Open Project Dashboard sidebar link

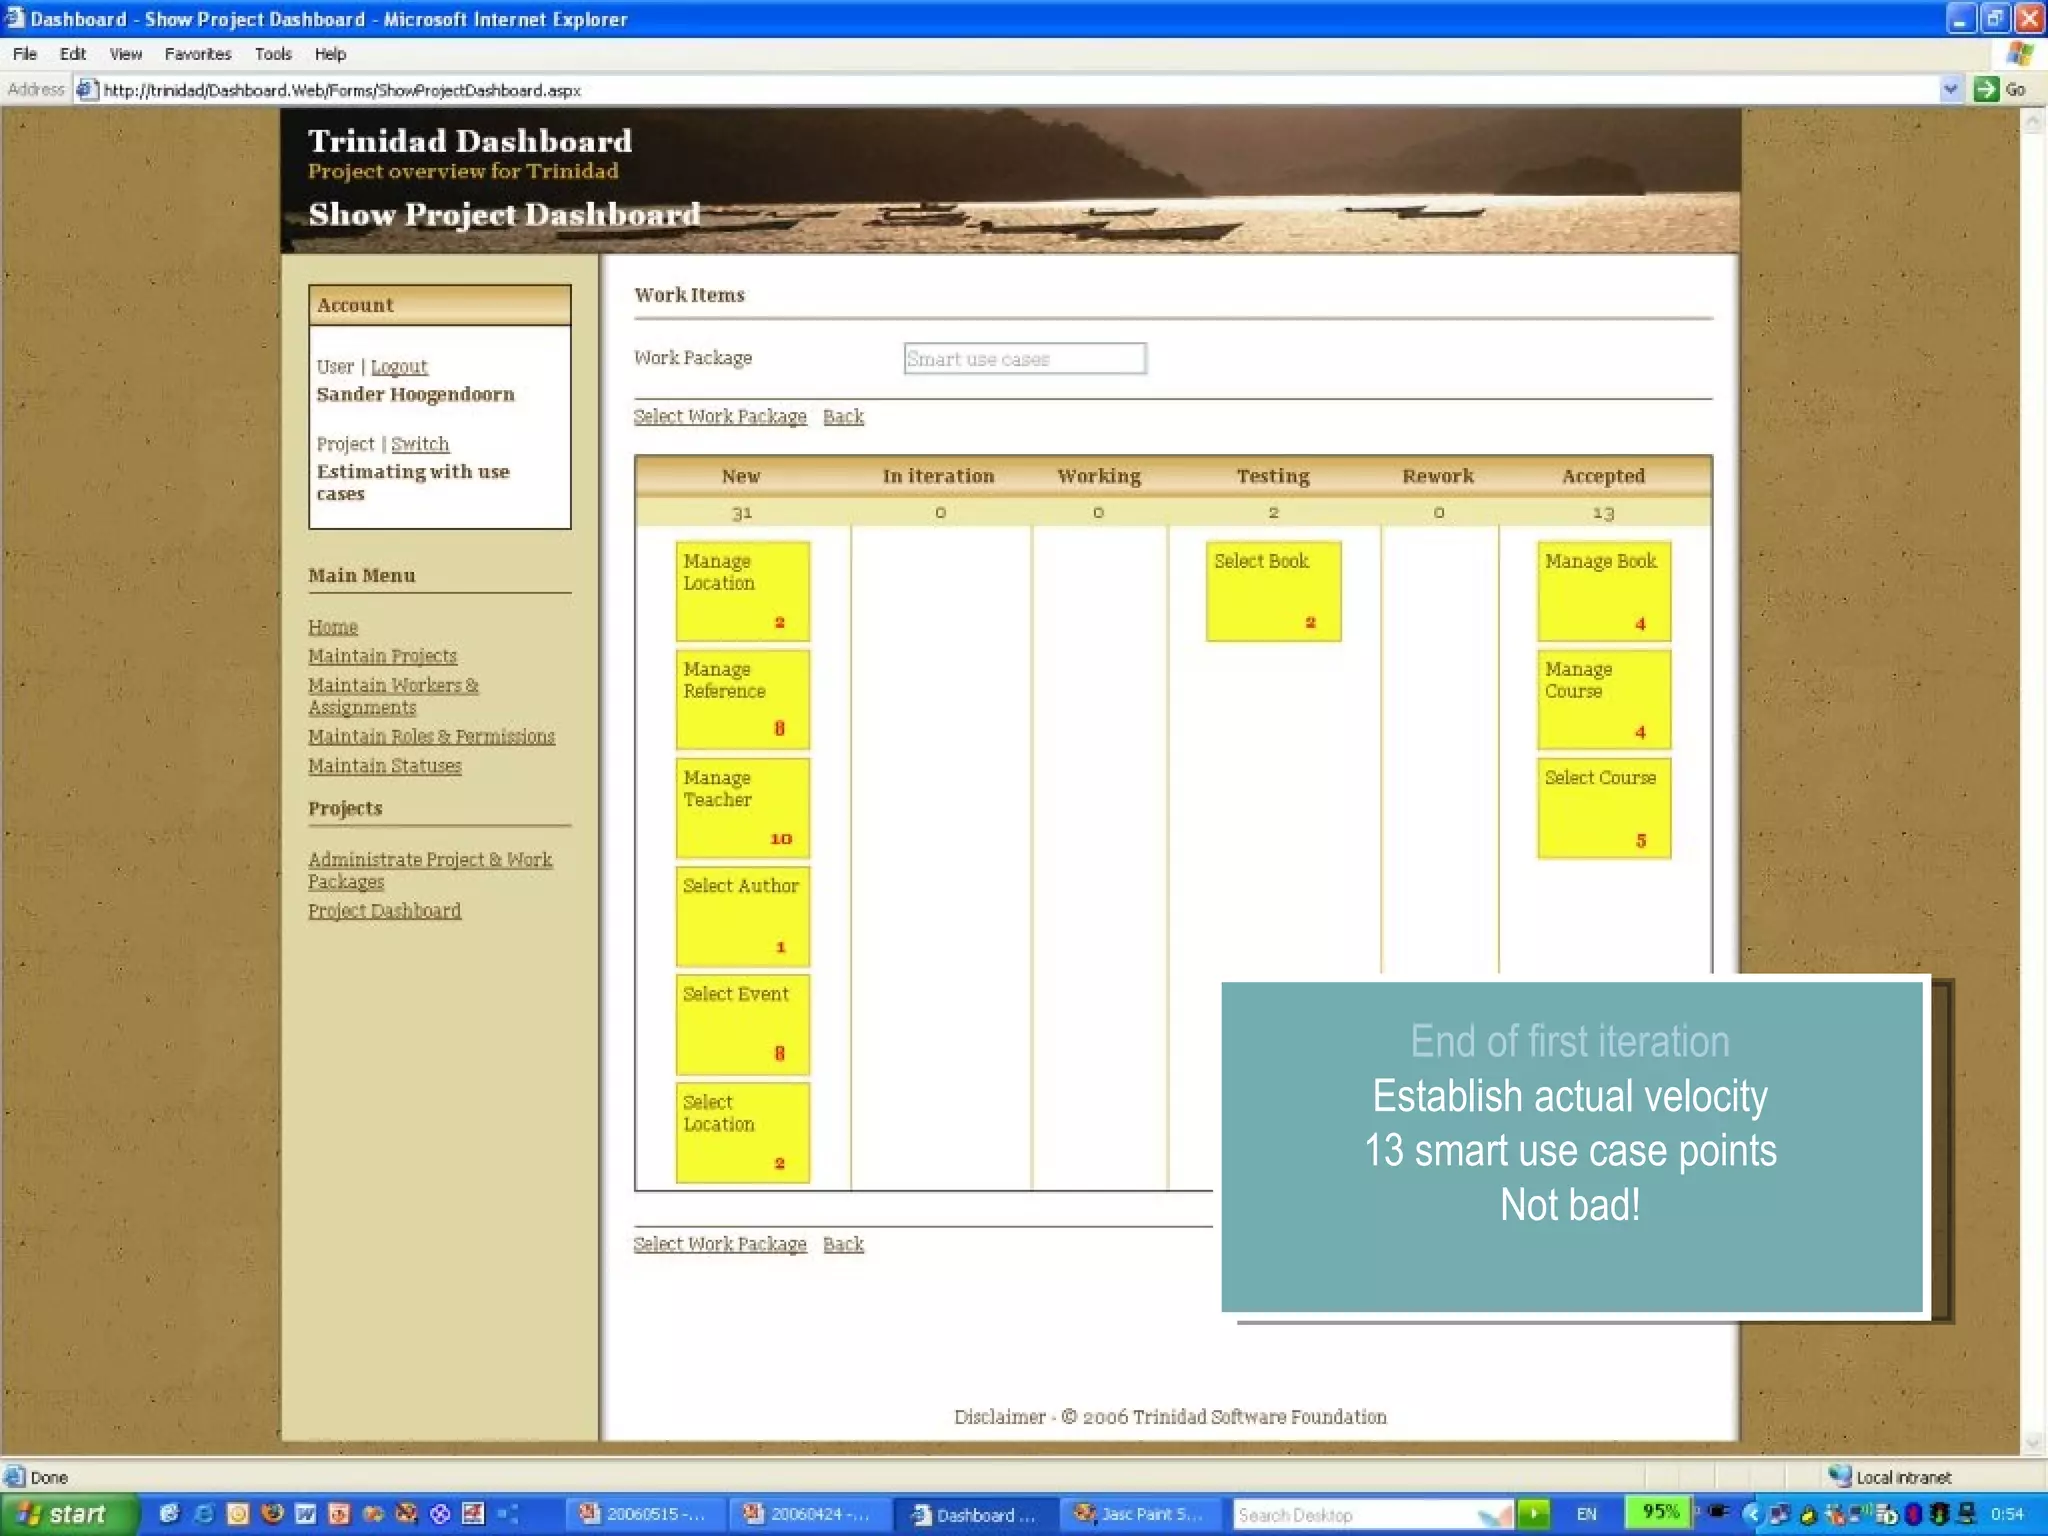(x=384, y=911)
